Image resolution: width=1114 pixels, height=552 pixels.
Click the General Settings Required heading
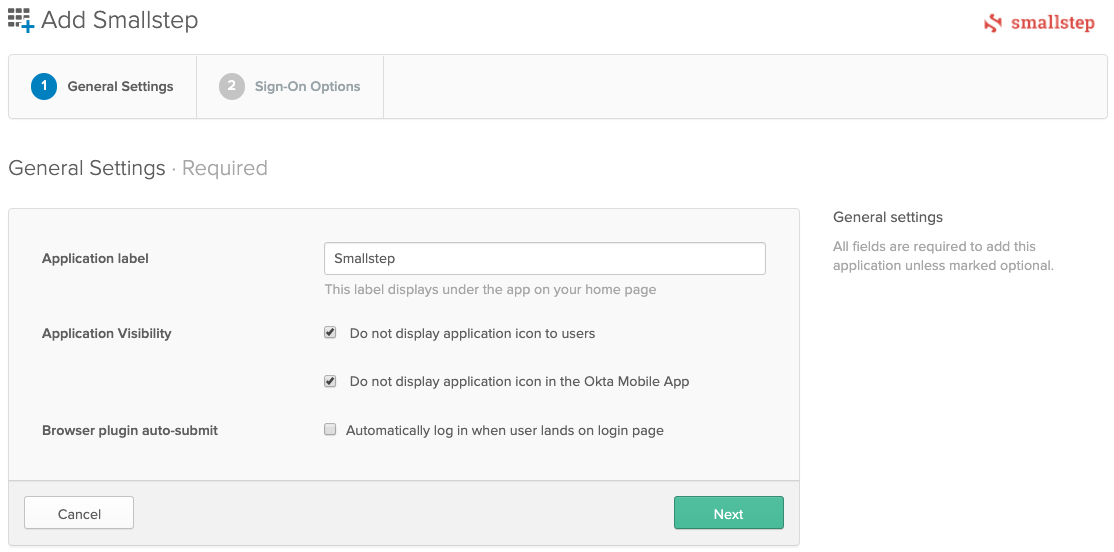[x=137, y=168]
